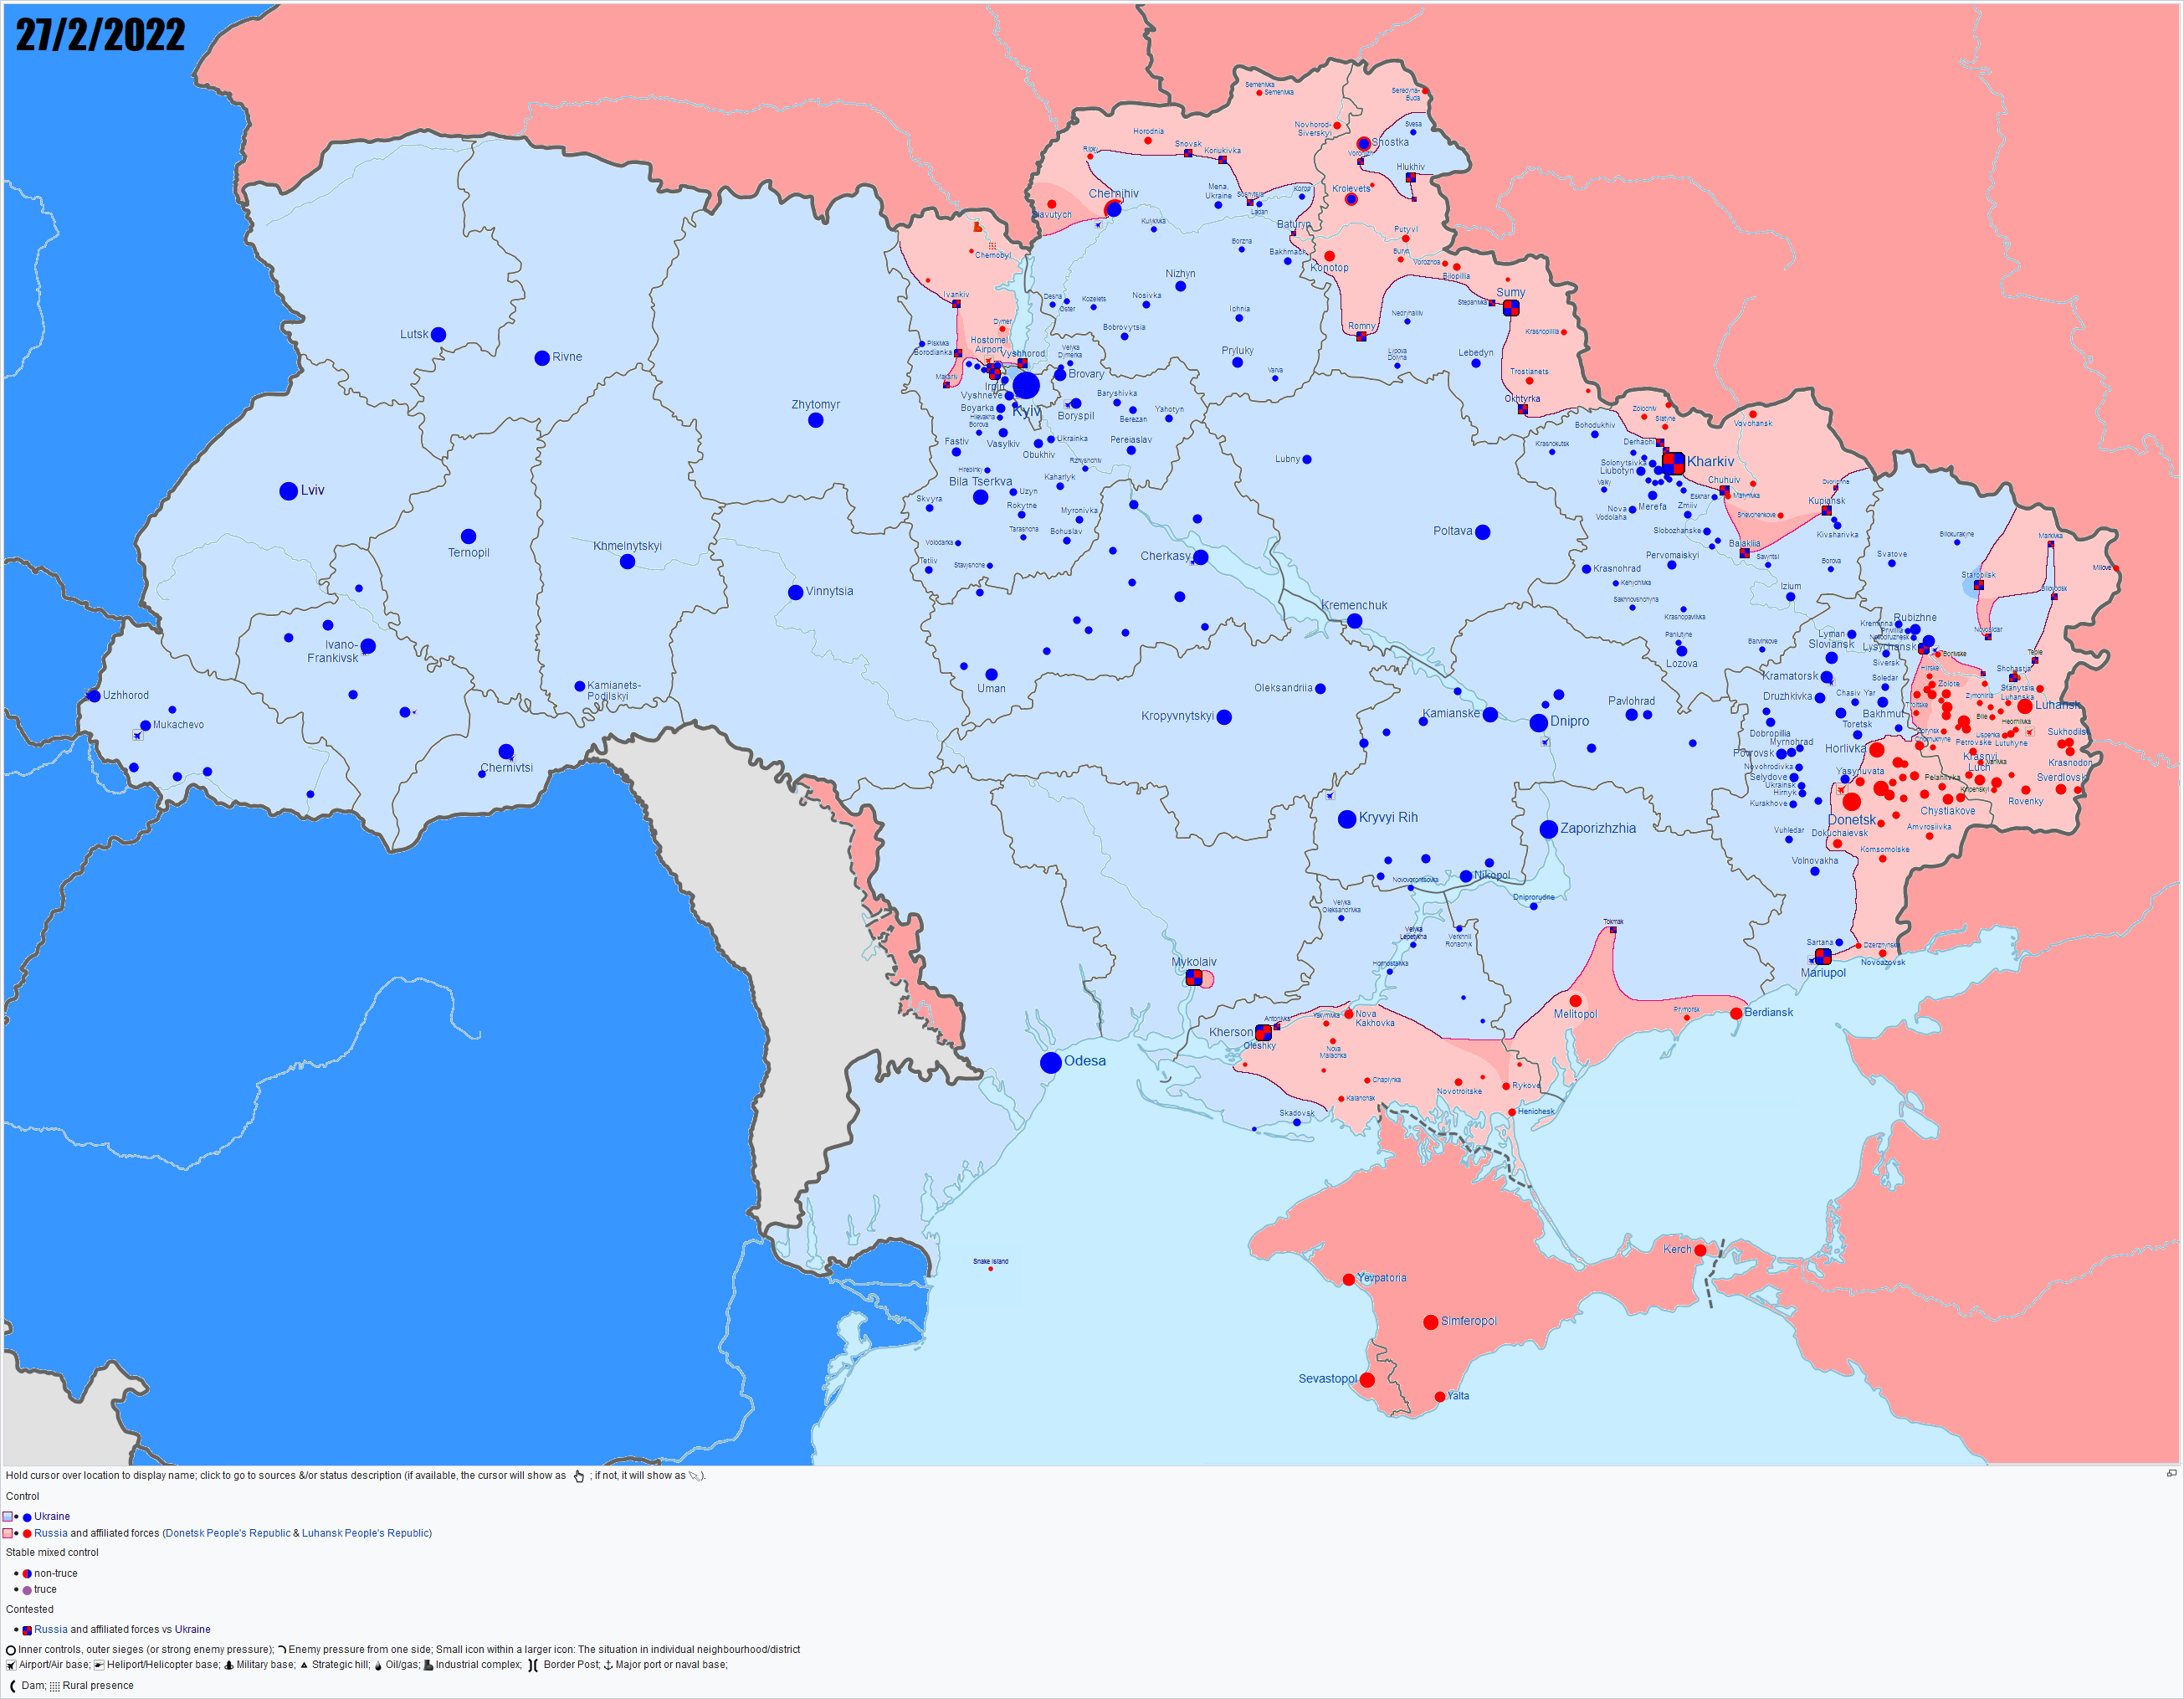Click the pink Russia control color swatch
The width and height of the screenshot is (2184, 1699).
click(8, 1533)
